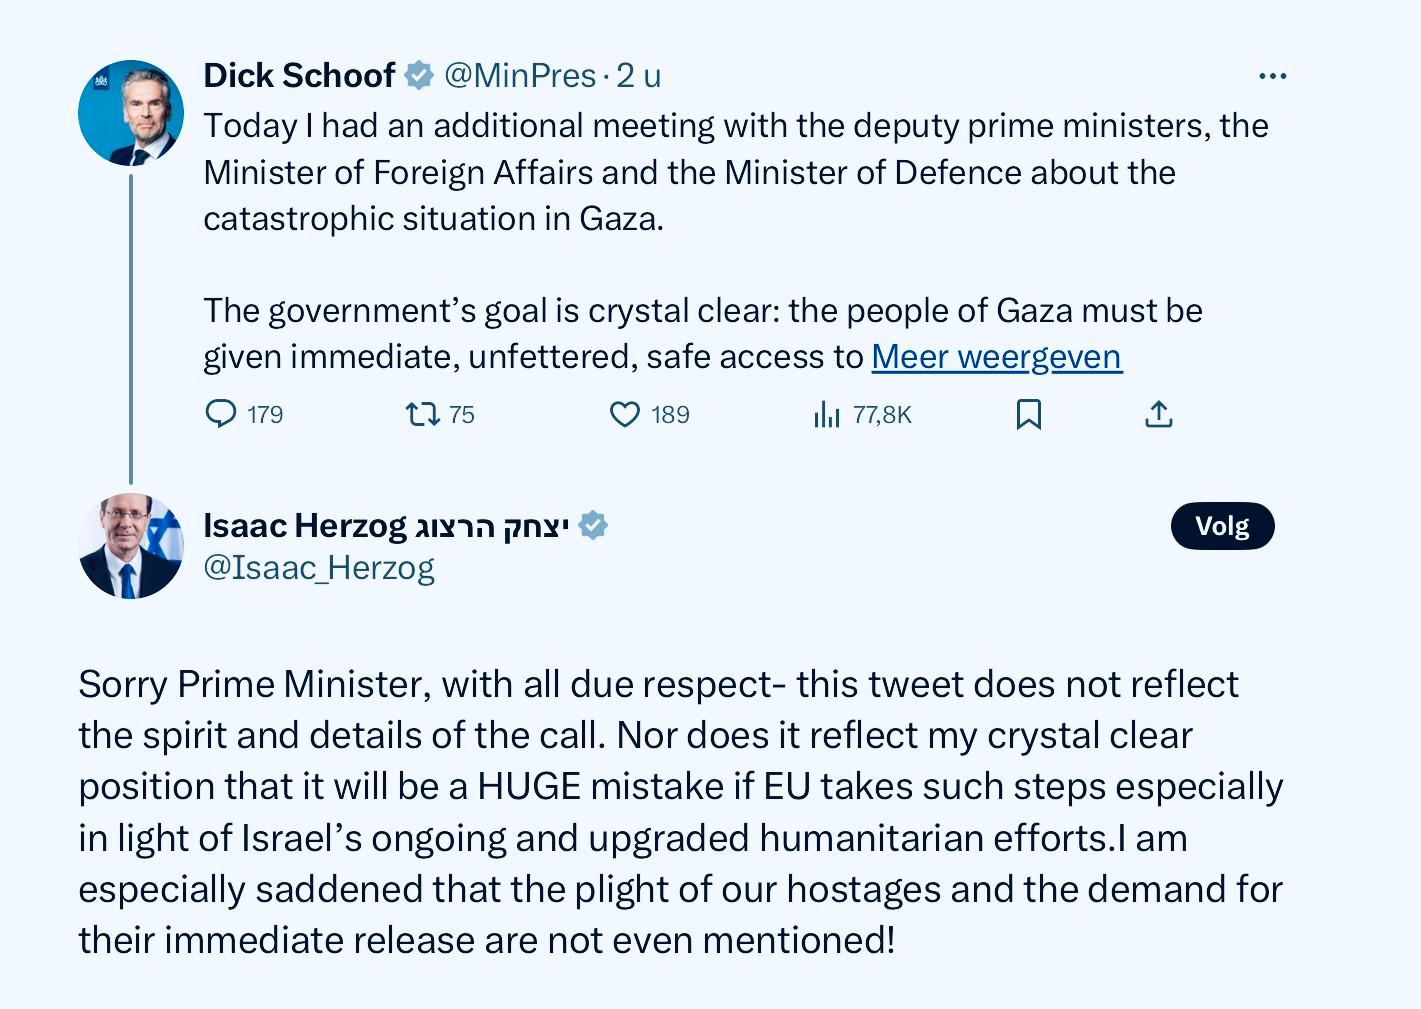
Task: Click Isaac Herzog's verified badge
Action: 593,525
